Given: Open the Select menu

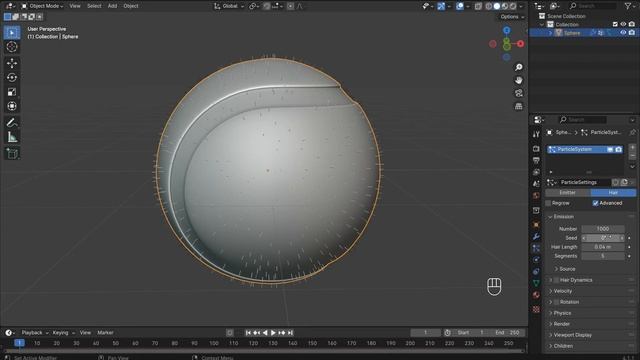Looking at the screenshot, I should coord(94,6).
